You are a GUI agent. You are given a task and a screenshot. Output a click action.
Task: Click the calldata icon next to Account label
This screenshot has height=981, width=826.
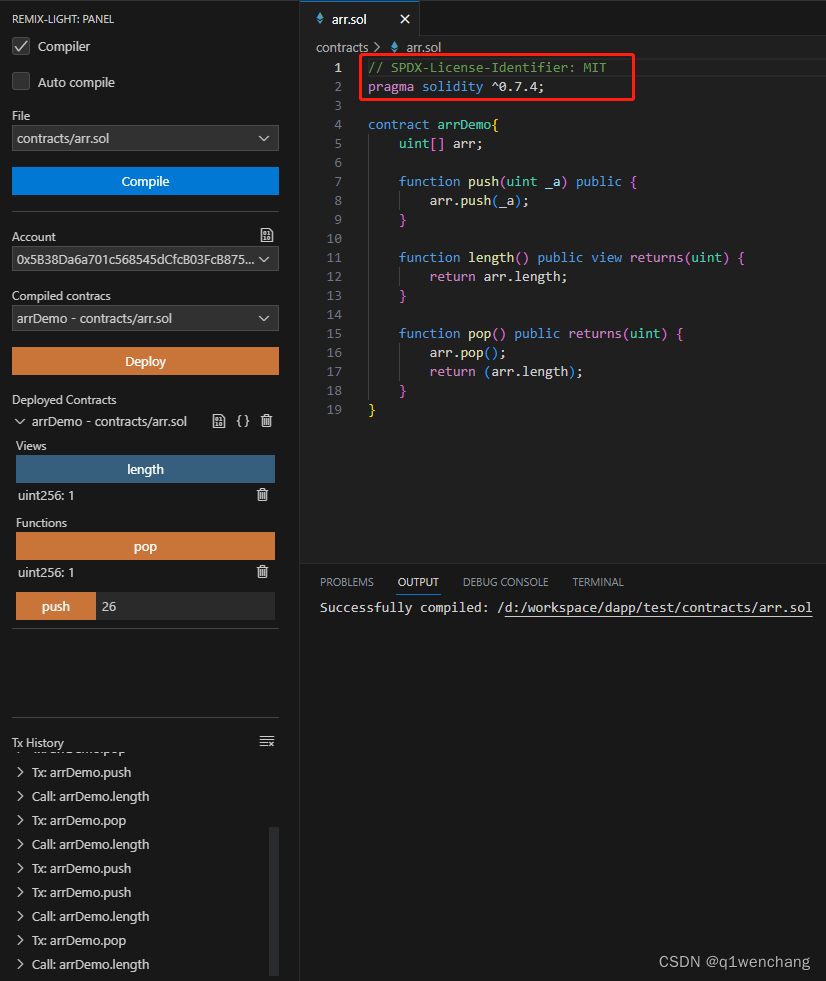coord(266,234)
